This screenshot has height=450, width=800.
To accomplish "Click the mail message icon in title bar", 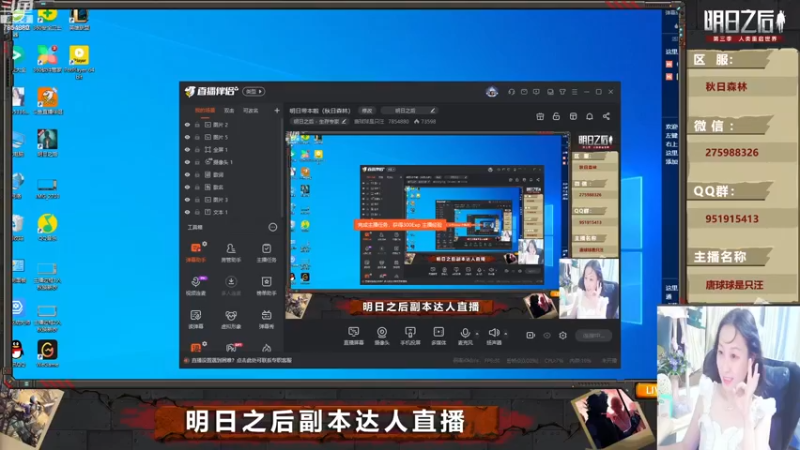I will pyautogui.click(x=524, y=92).
